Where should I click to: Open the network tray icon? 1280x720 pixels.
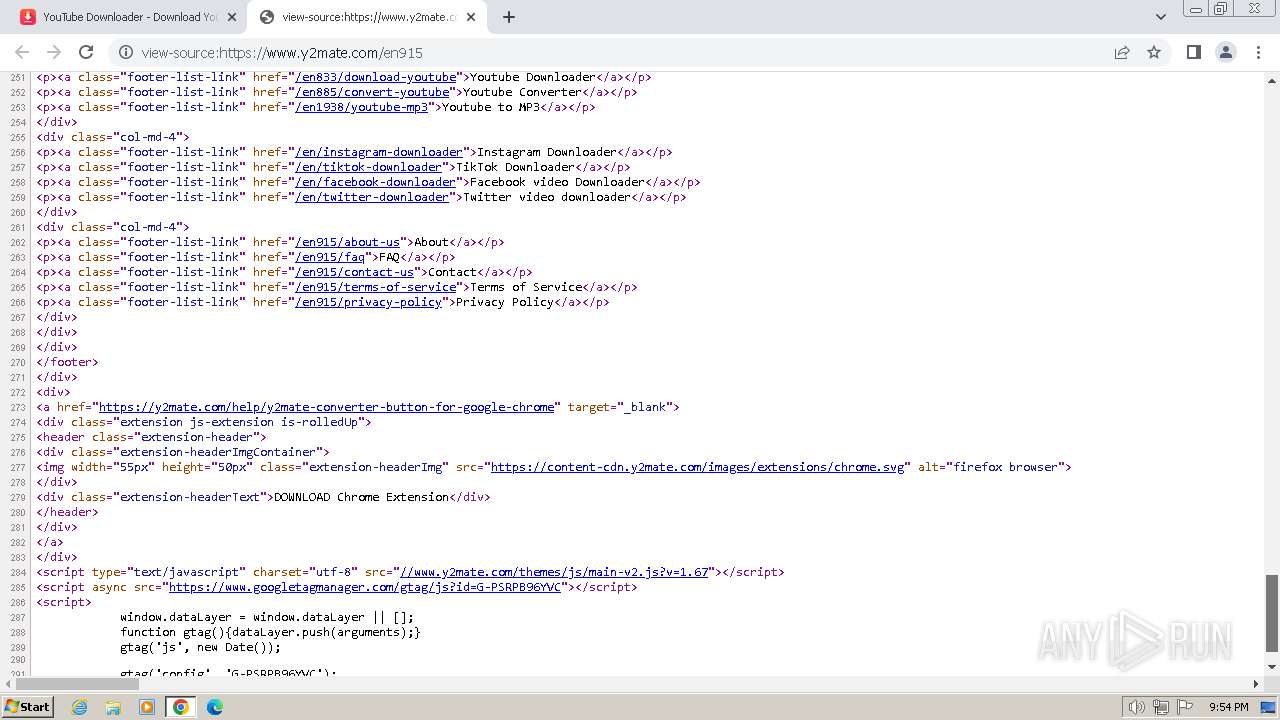tap(1161, 707)
